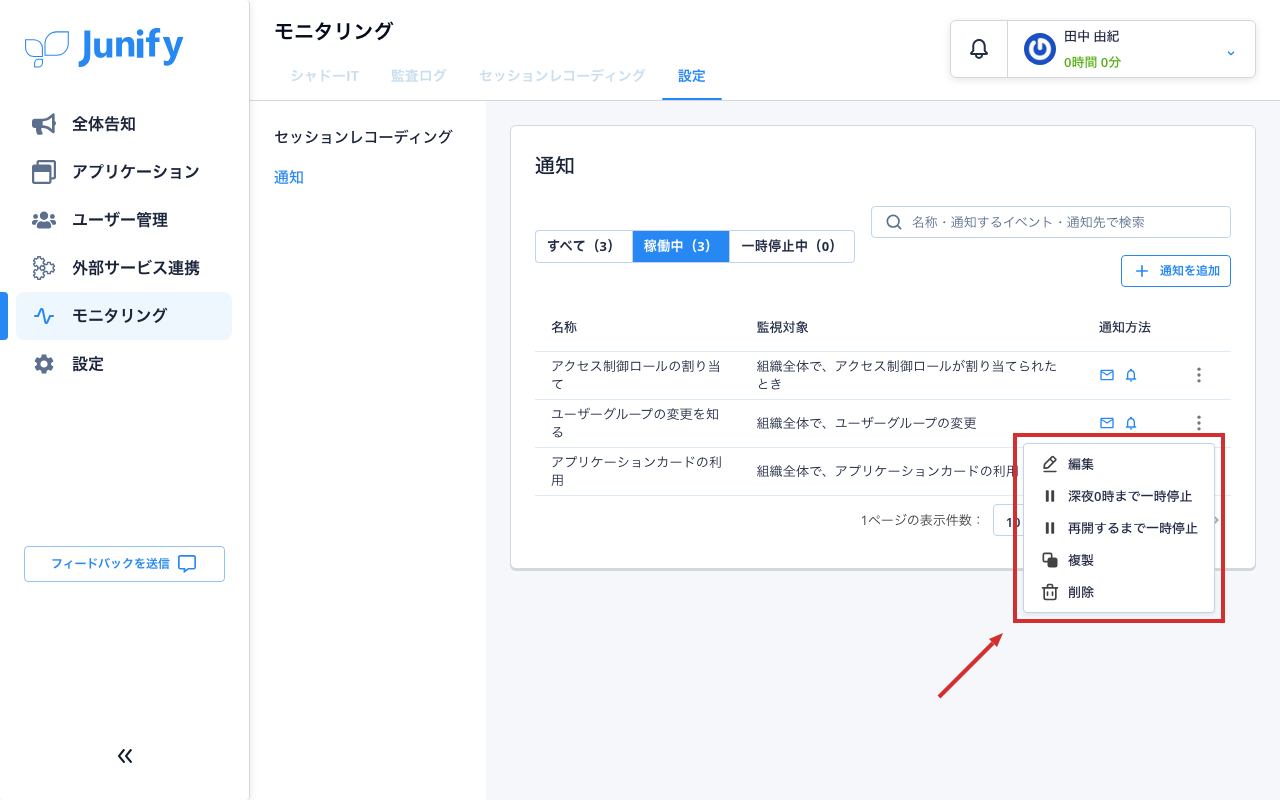This screenshot has height=800, width=1280.
Task: Open the 1ページの表示件数 page size dropdown
Action: [x=1008, y=521]
